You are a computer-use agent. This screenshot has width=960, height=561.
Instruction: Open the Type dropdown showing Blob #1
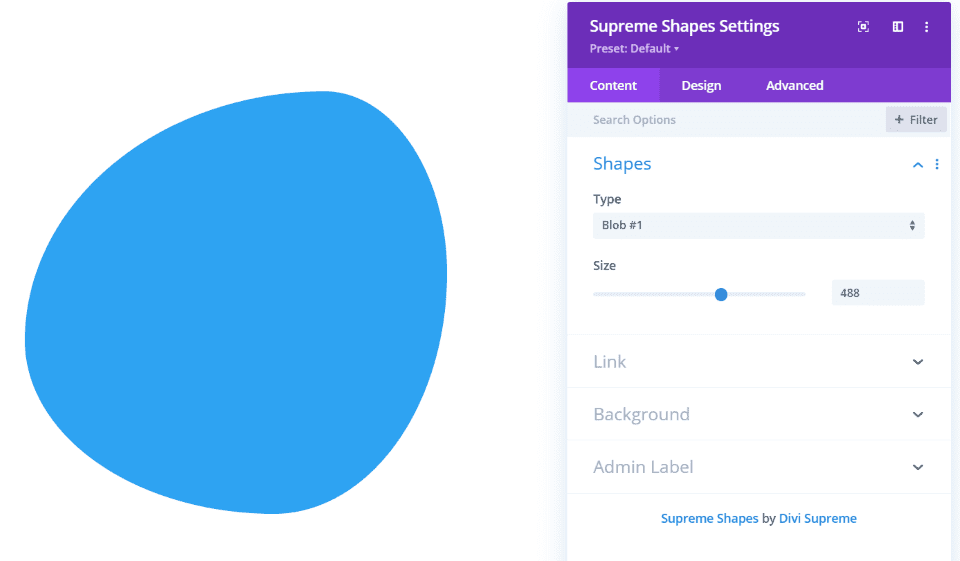coord(758,226)
